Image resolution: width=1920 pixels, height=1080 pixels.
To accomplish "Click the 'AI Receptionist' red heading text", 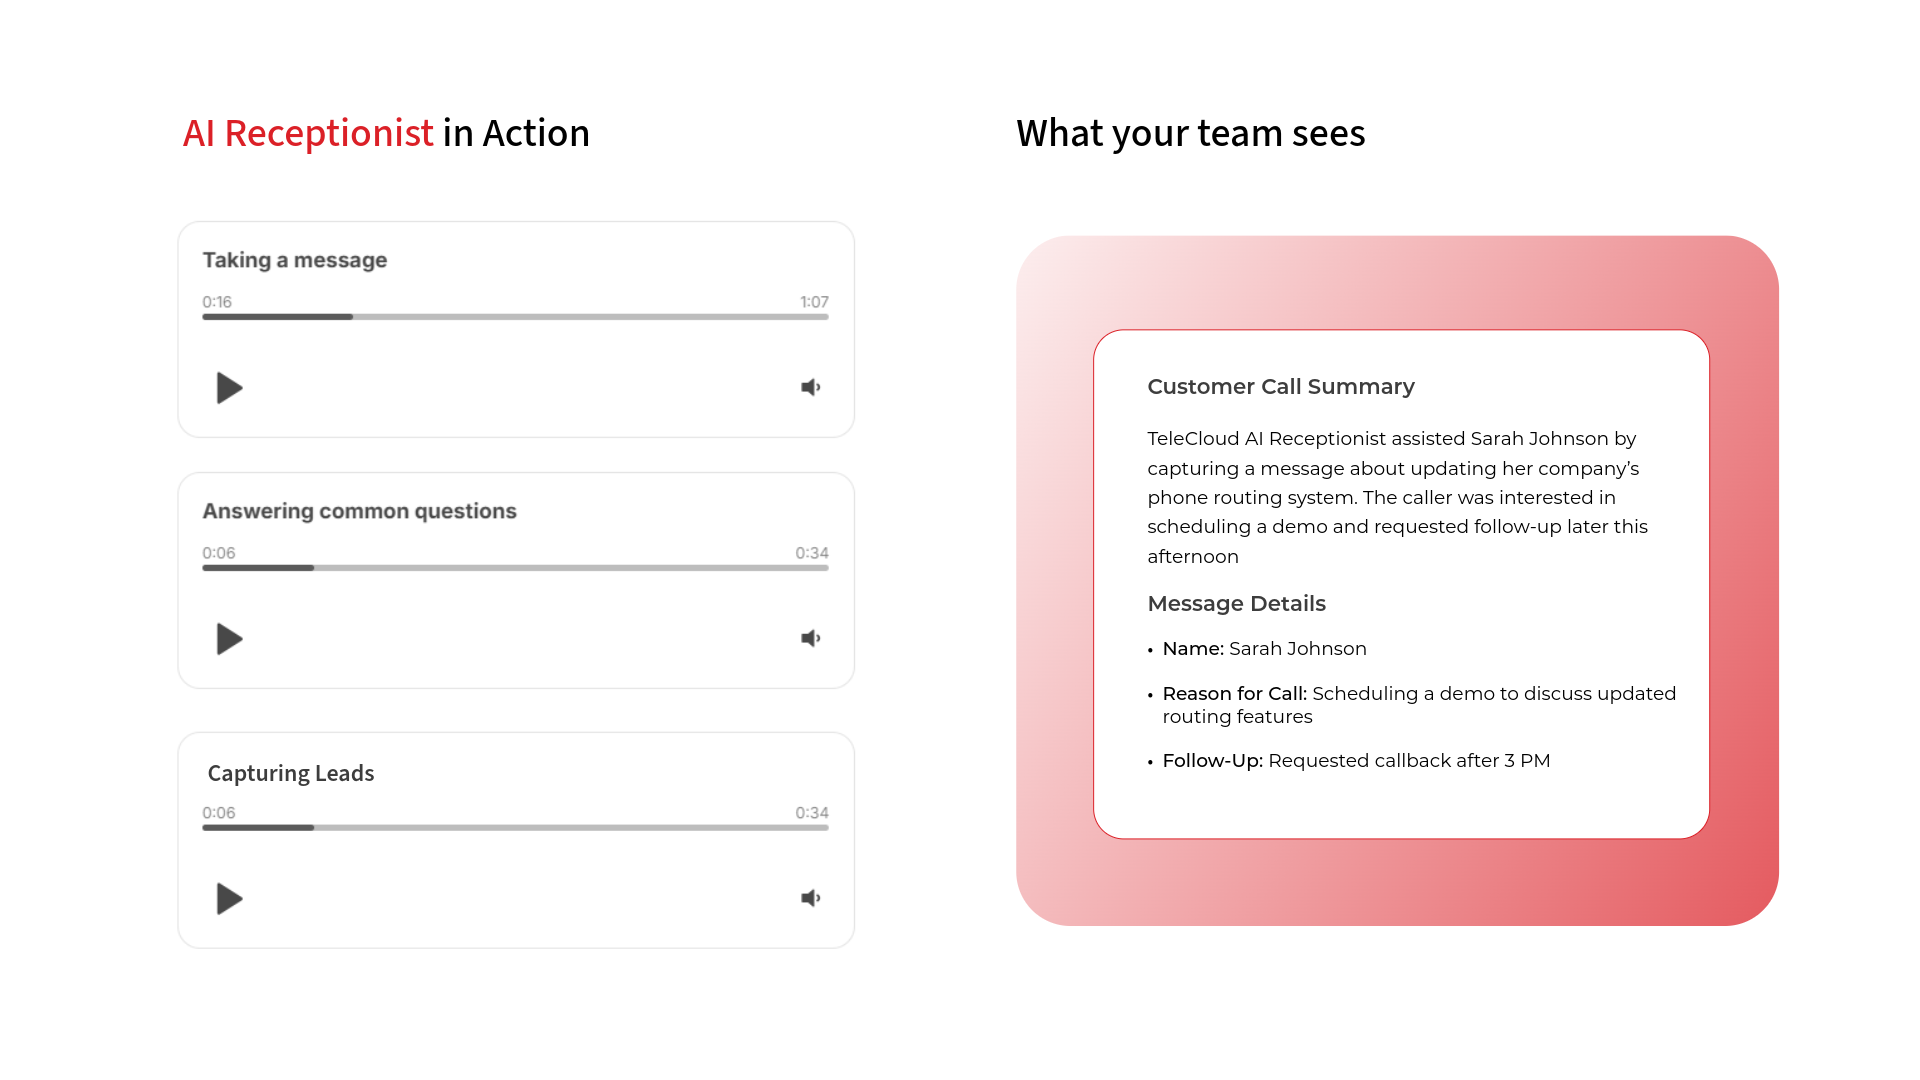I will pyautogui.click(x=308, y=133).
